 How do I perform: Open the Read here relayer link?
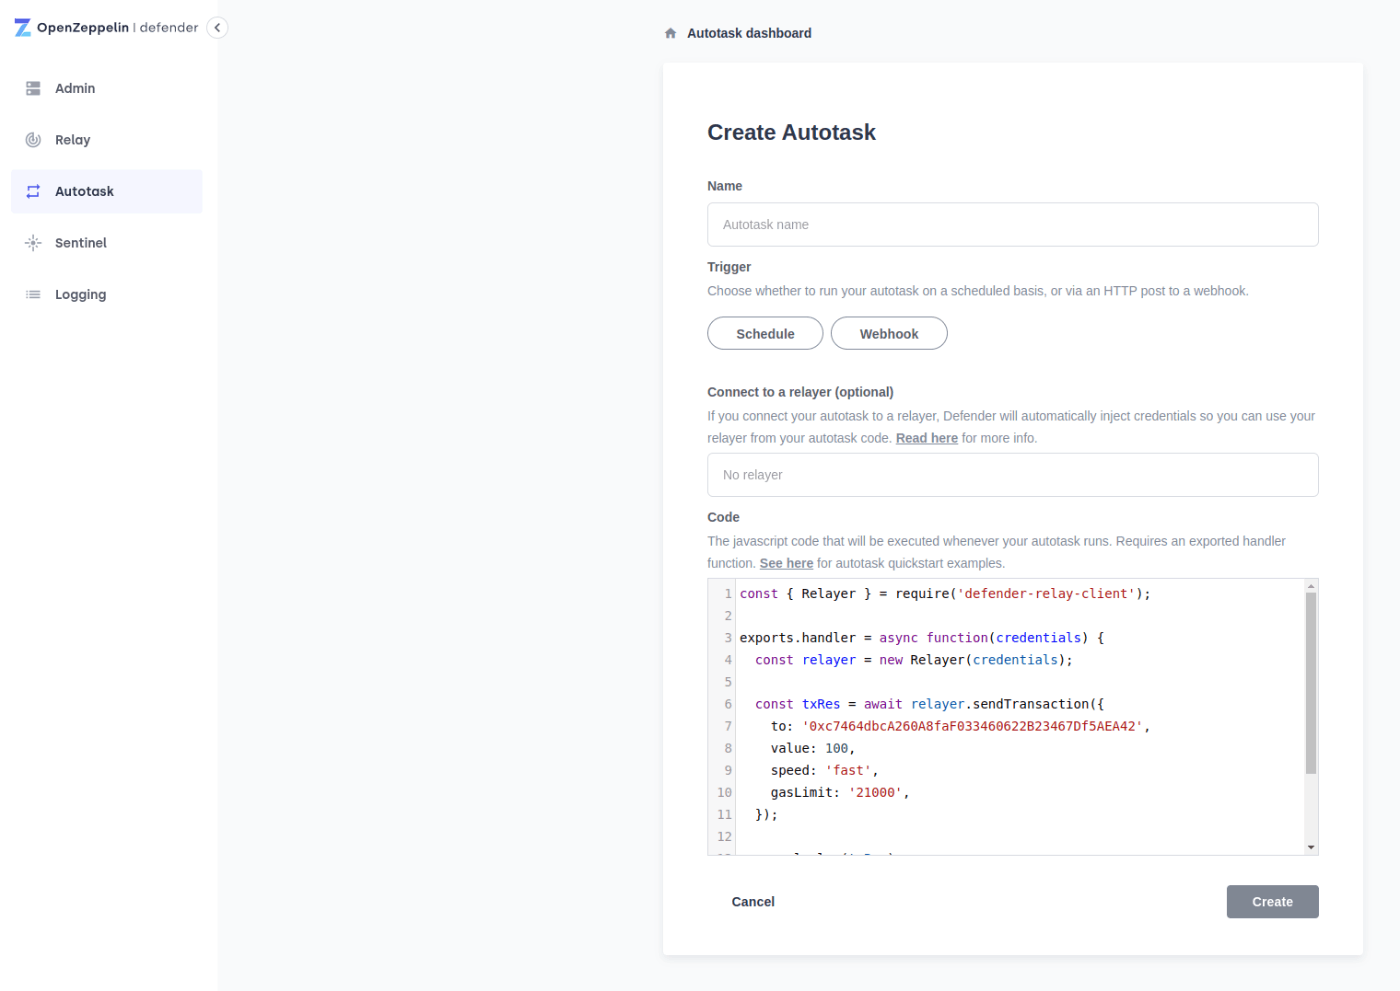[926, 438]
